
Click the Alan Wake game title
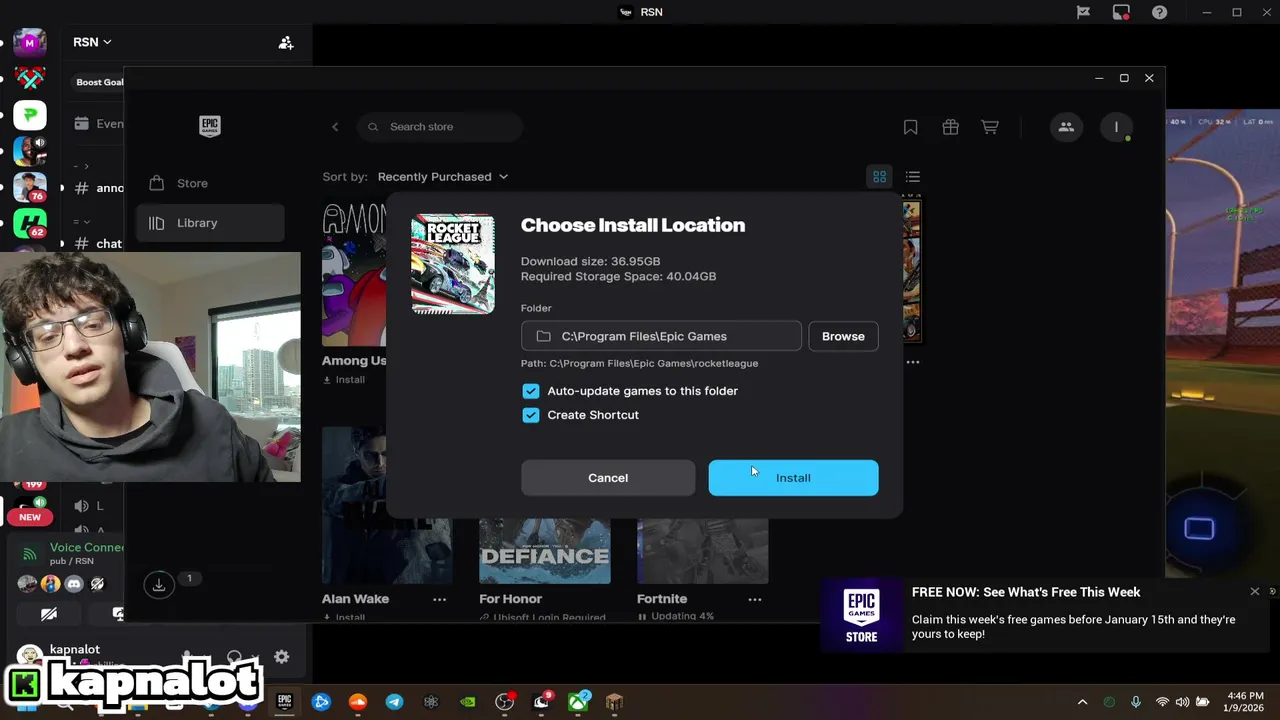(355, 599)
